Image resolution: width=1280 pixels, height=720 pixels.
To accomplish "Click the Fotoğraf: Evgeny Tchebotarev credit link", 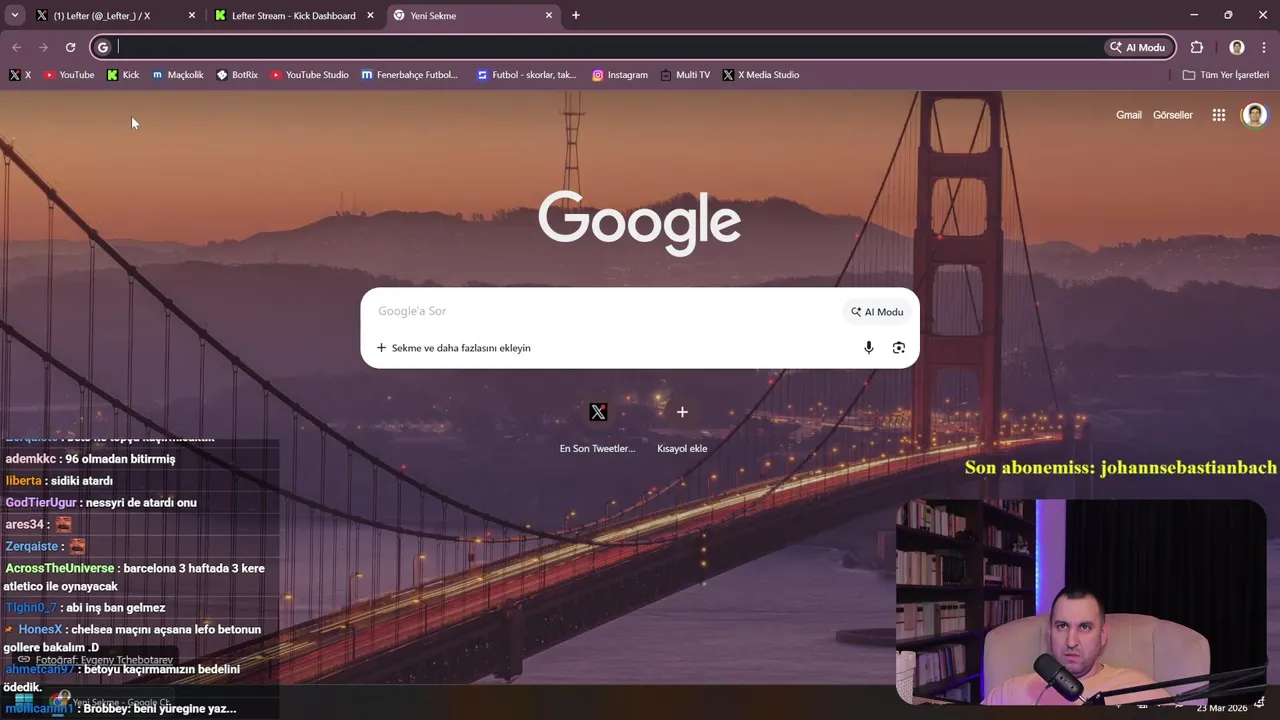I will tap(104, 660).
